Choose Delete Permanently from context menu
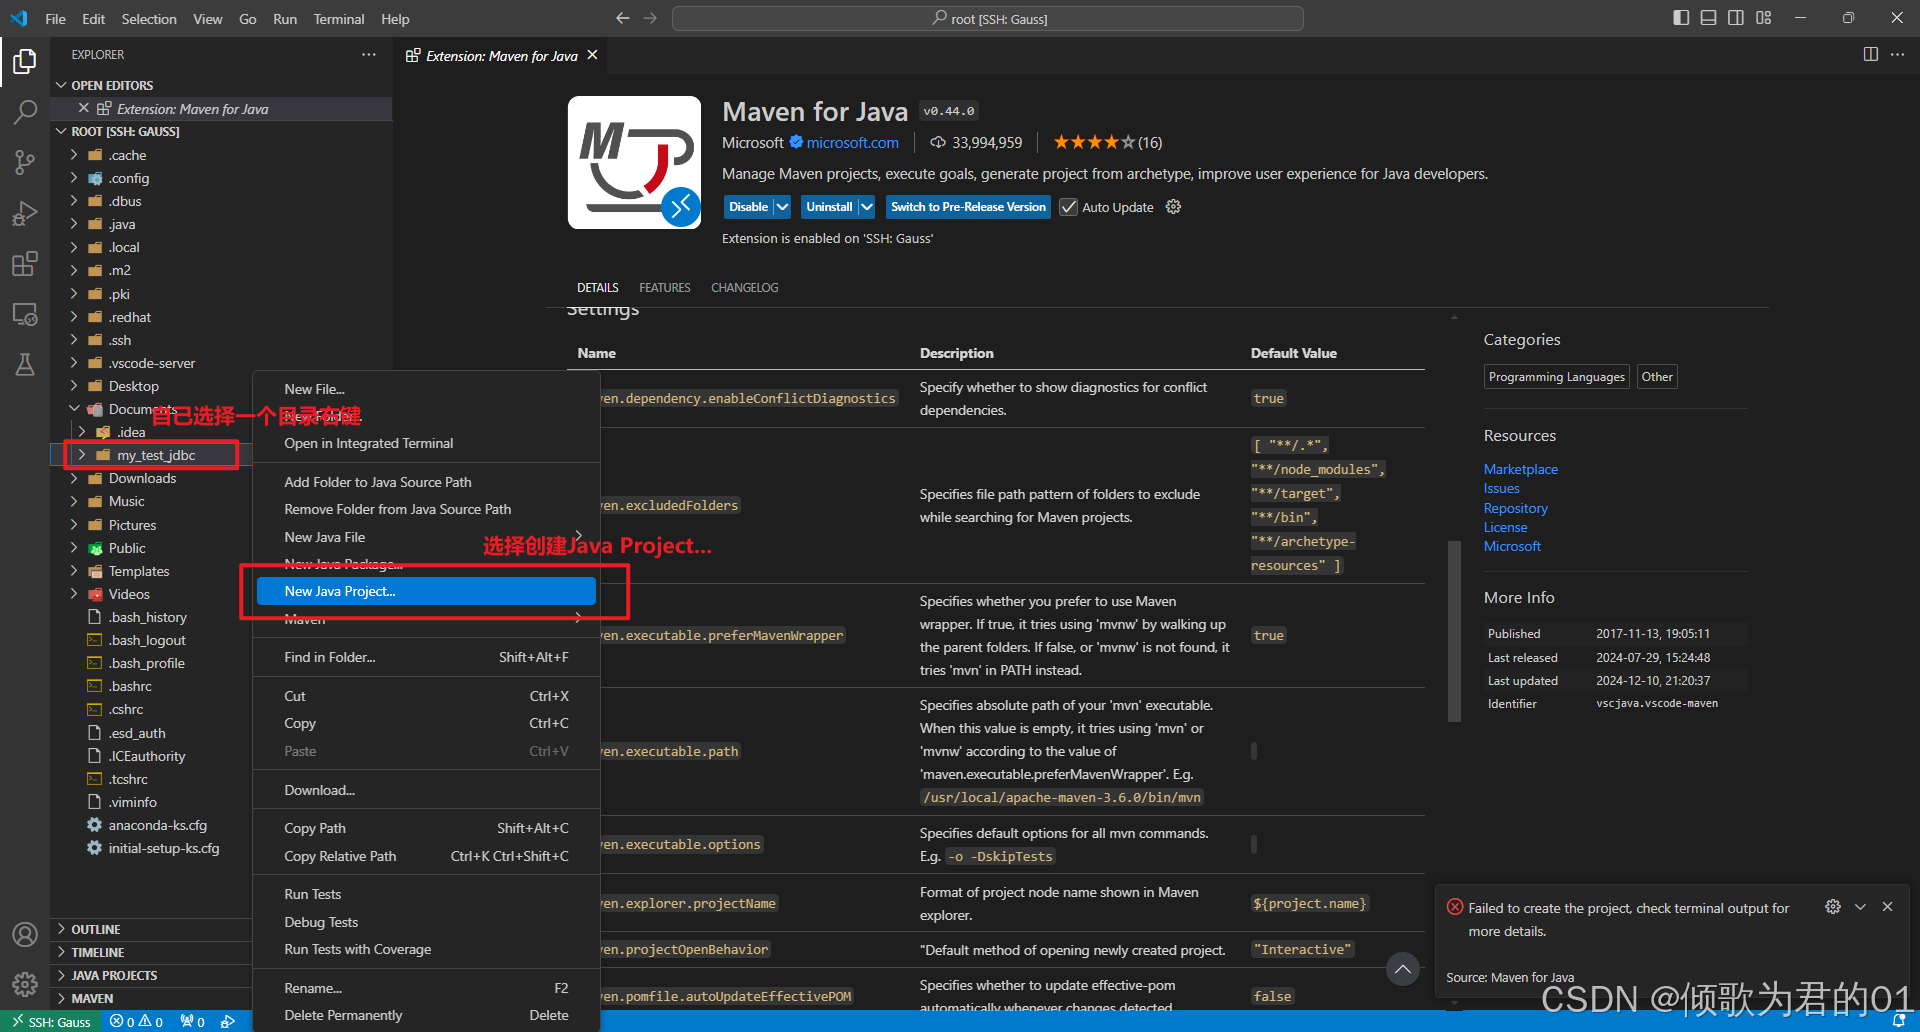 tap(426, 1015)
